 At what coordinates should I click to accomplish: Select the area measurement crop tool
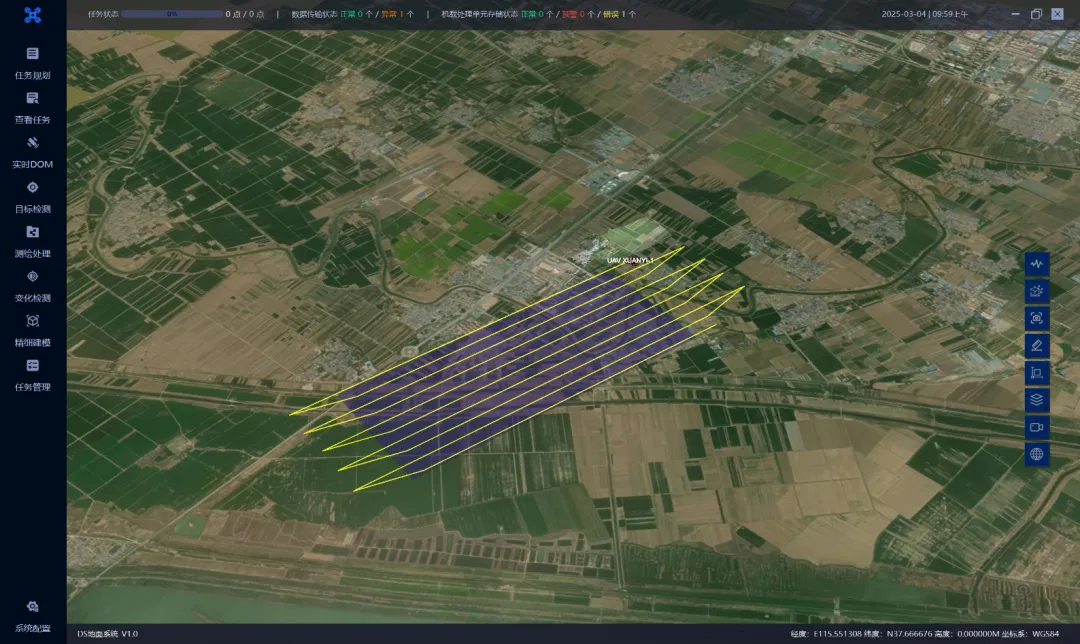[x=1036, y=372]
